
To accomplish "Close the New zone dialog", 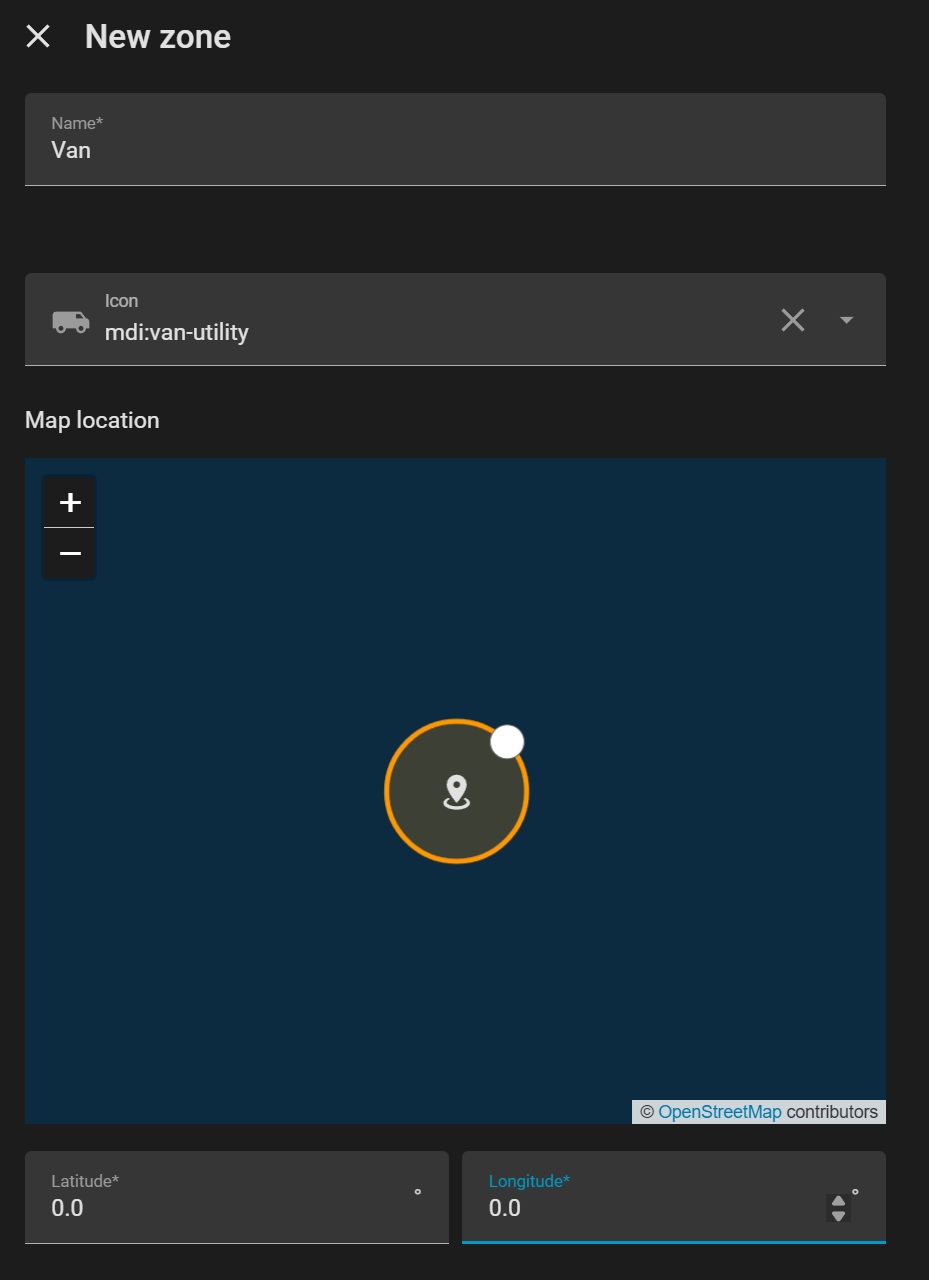I will (x=38, y=37).
